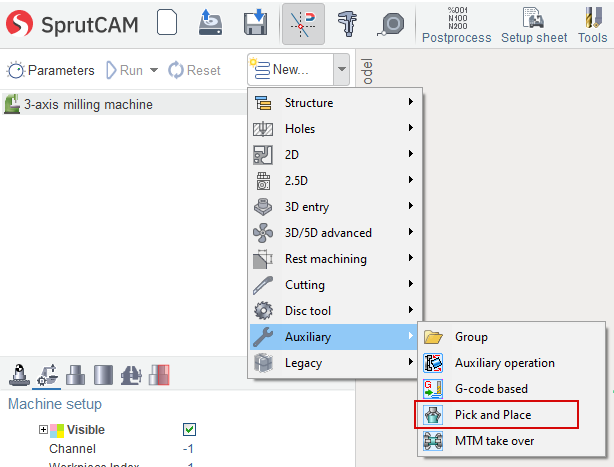Expand the Structure submenu arrow
The height and width of the screenshot is (467, 614).
pos(410,102)
